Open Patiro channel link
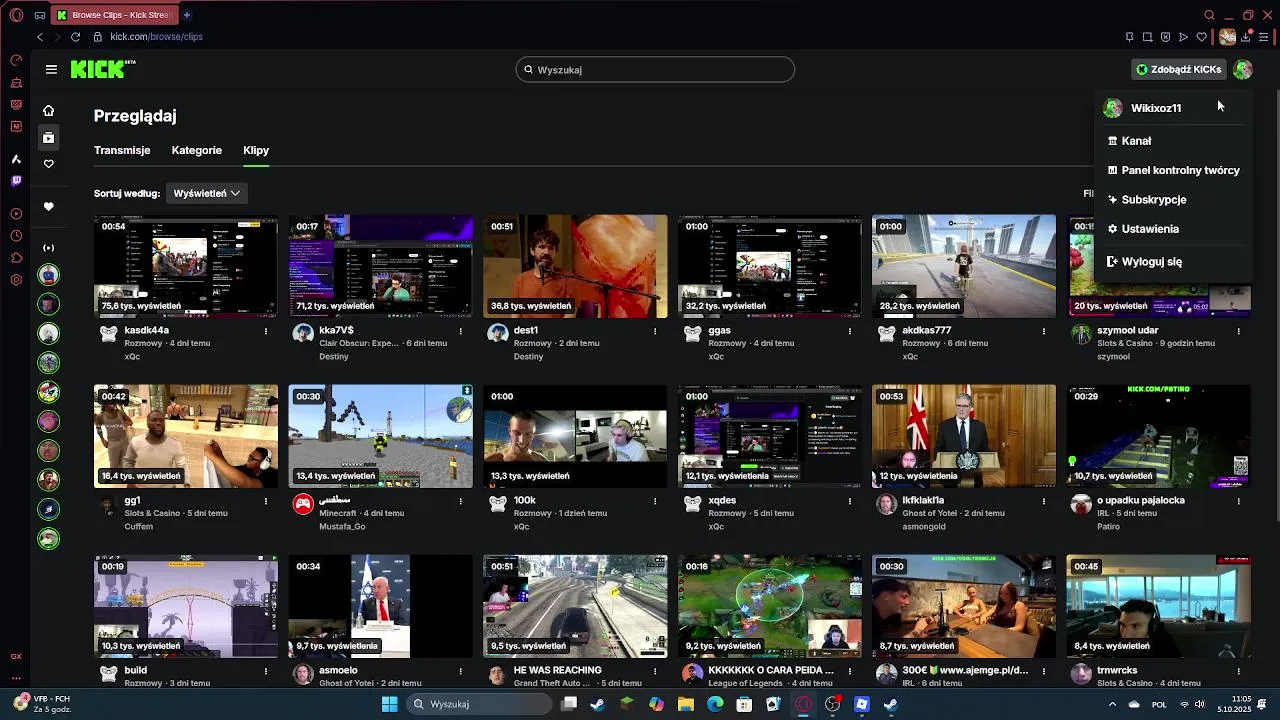 pyautogui.click(x=1108, y=526)
